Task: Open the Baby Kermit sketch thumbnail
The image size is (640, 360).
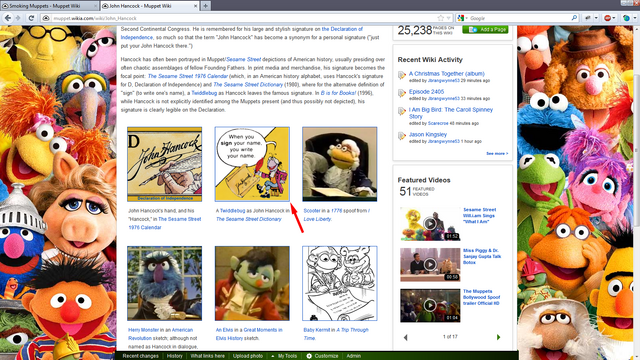Action: pyautogui.click(x=340, y=283)
